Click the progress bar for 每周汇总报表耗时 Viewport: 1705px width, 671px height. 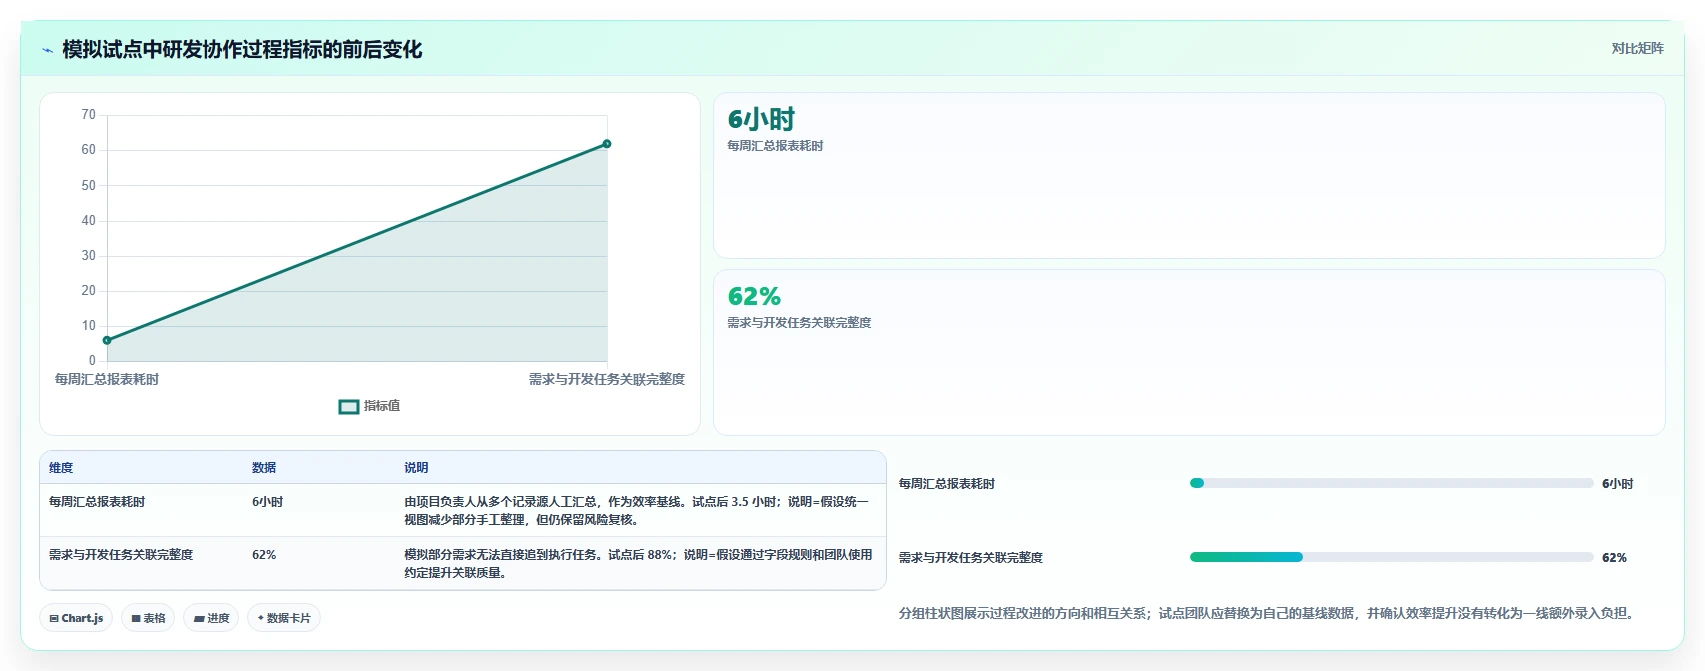[1391, 483]
